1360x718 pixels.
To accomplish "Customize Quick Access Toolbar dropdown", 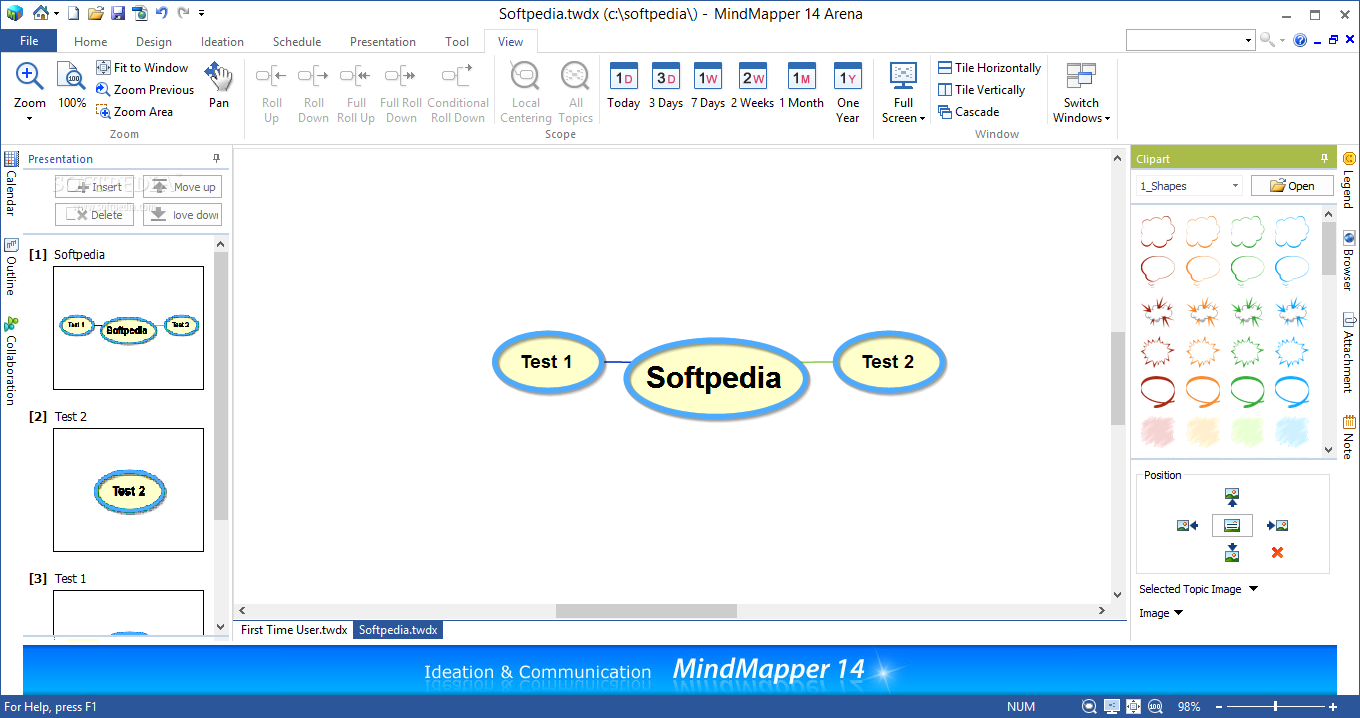I will (x=201, y=13).
